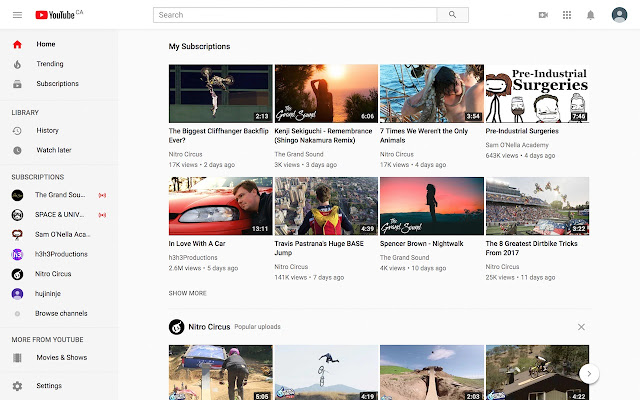Viewport: 640px width, 400px height.
Task: Click the History clock icon
Action: 17,131
